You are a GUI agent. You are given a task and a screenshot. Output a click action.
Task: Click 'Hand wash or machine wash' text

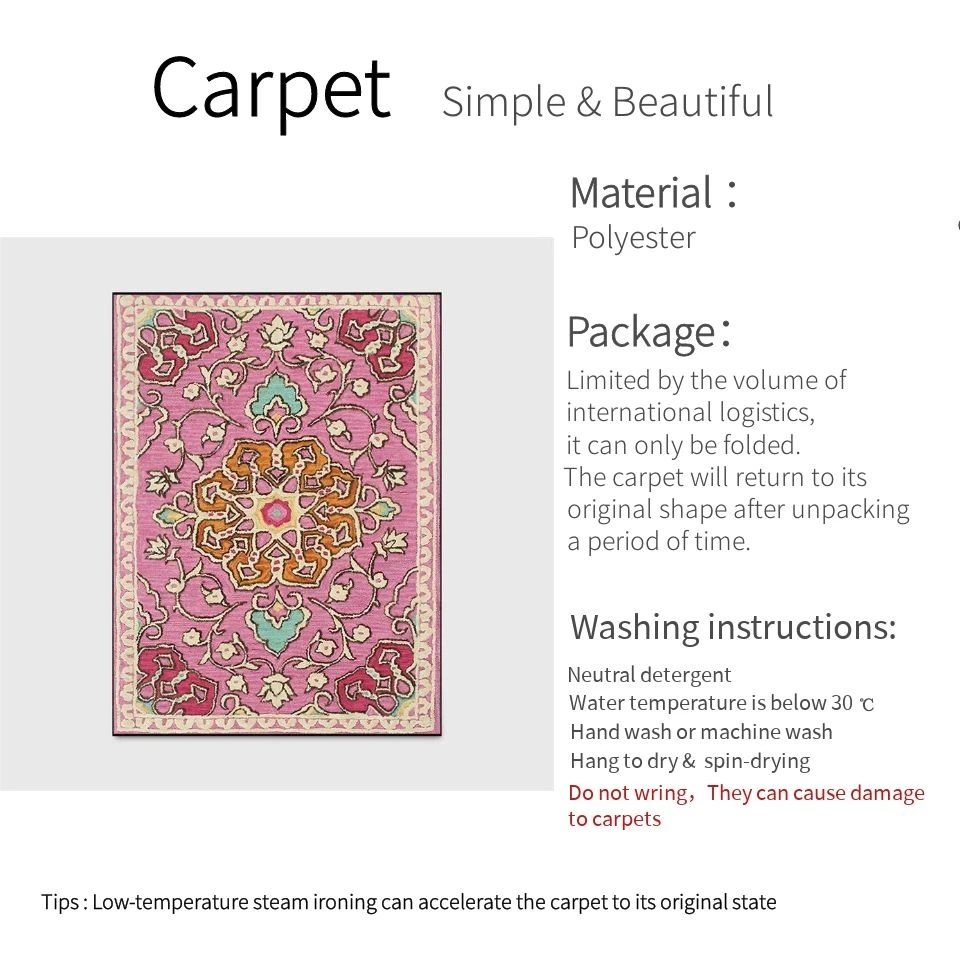[701, 732]
